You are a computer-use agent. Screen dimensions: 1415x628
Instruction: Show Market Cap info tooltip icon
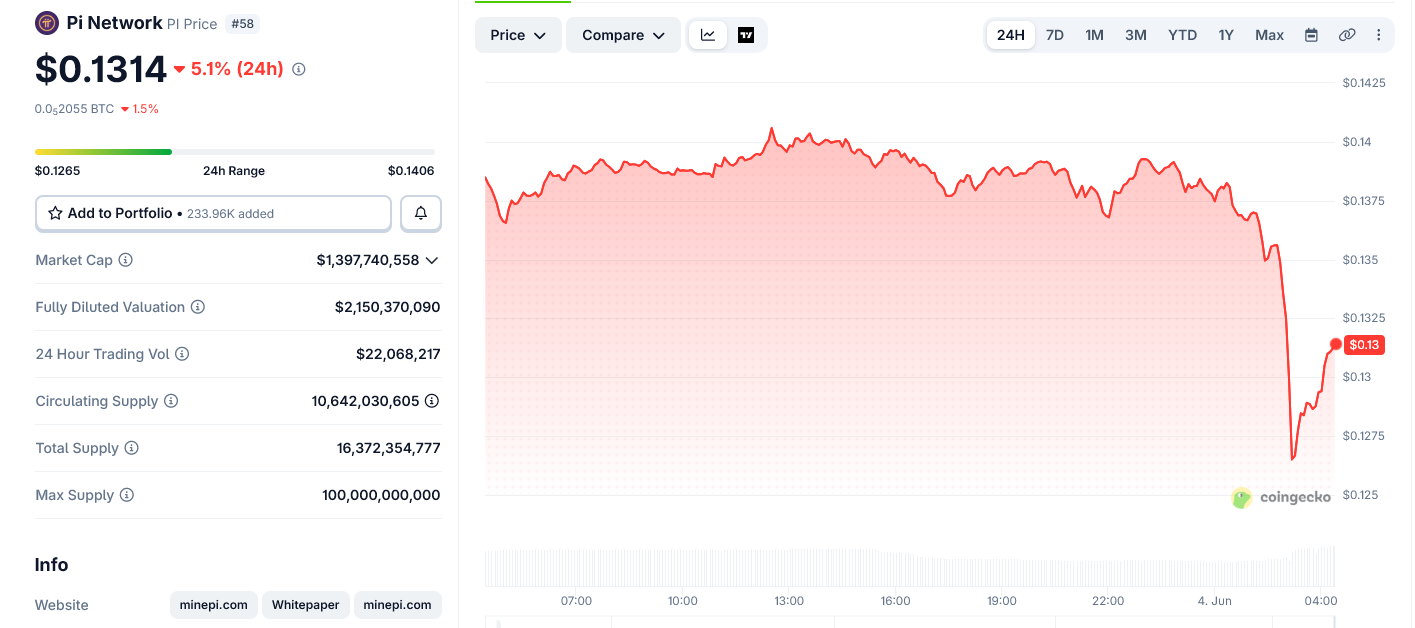click(x=126, y=260)
